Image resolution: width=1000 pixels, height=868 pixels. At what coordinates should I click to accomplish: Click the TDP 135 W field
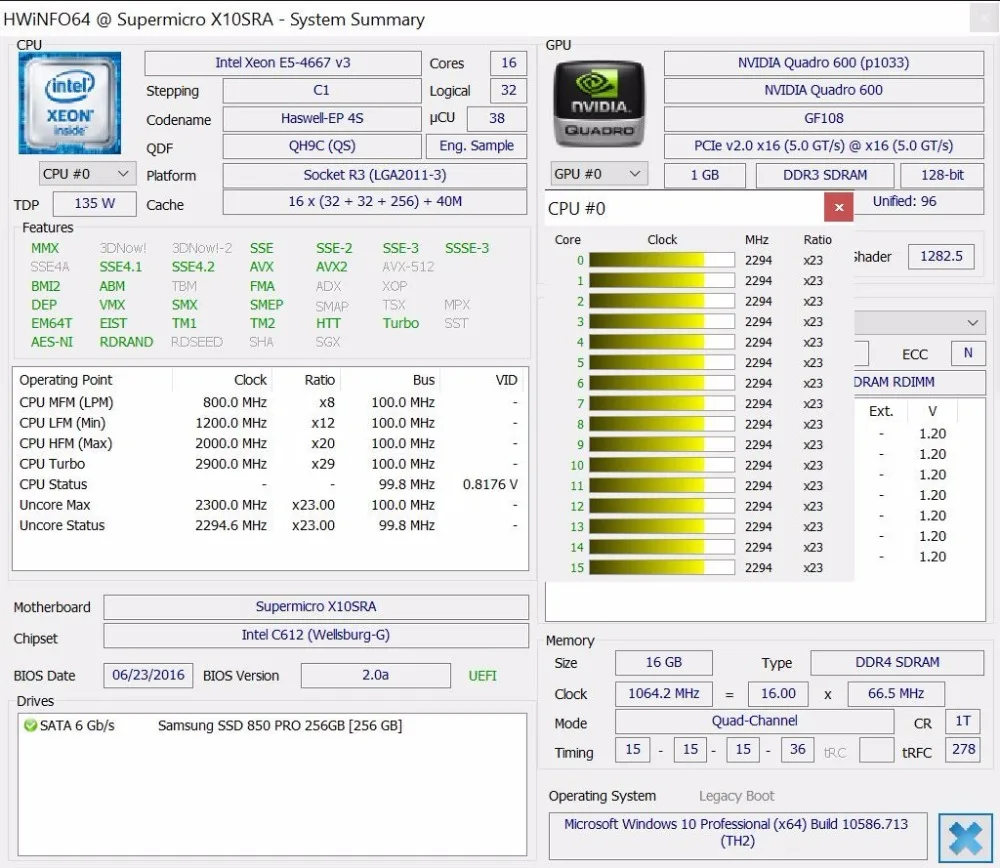pos(94,203)
